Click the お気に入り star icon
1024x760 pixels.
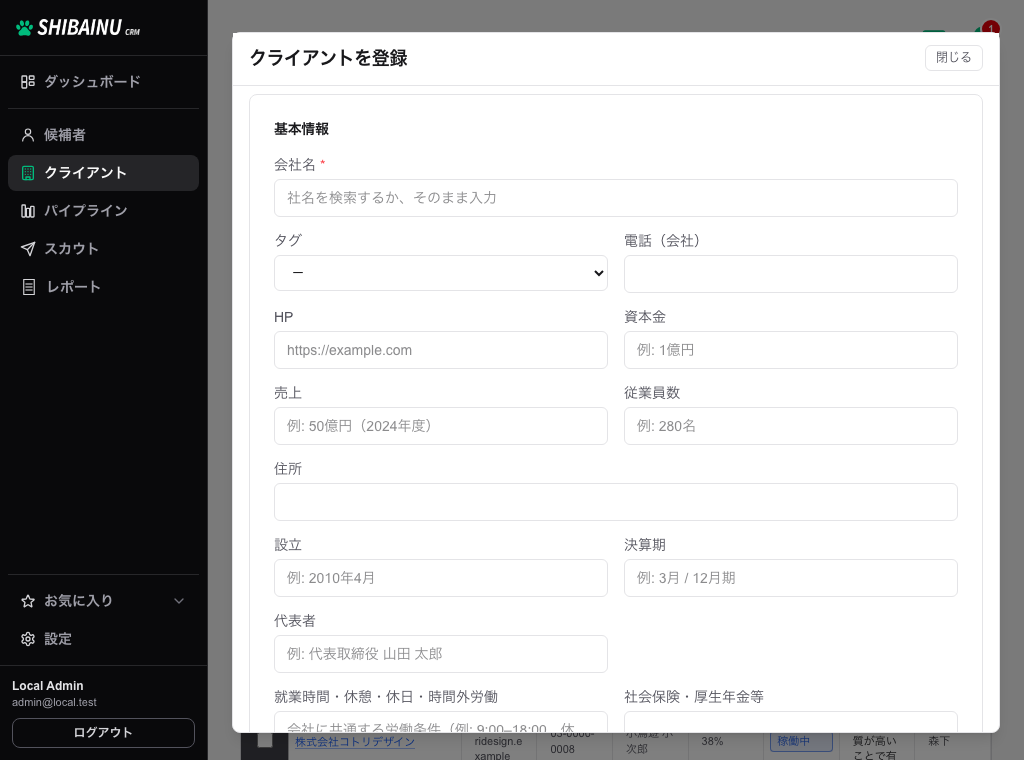click(x=27, y=601)
